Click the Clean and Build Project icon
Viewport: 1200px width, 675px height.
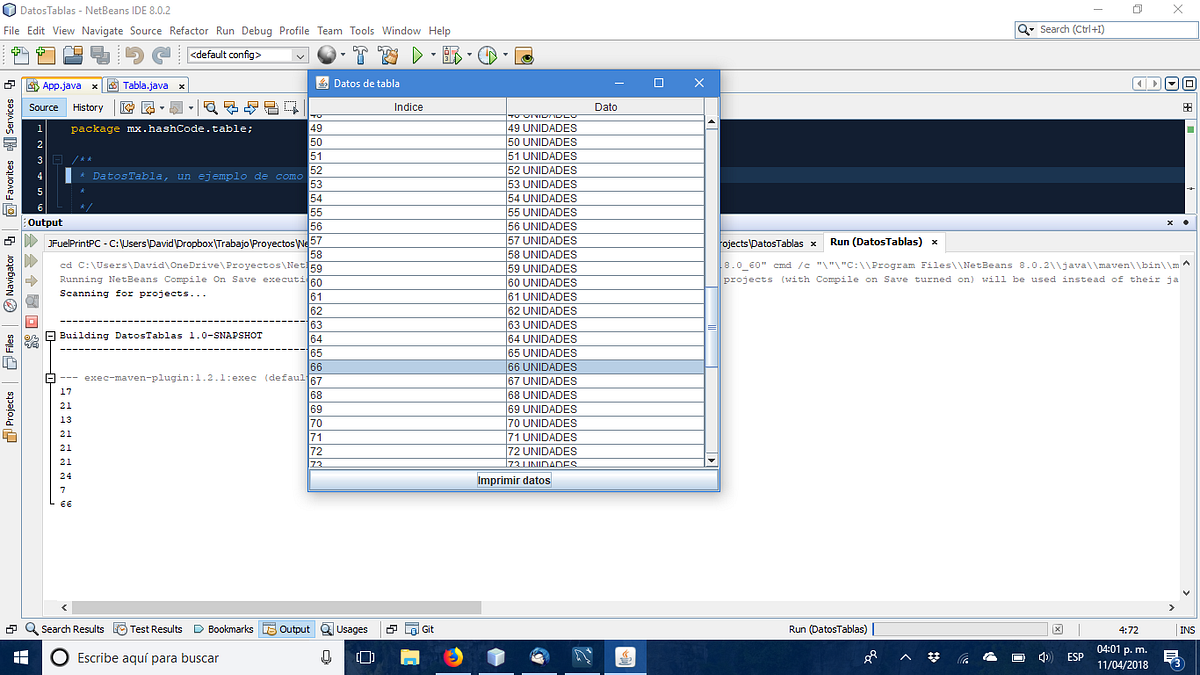click(388, 55)
